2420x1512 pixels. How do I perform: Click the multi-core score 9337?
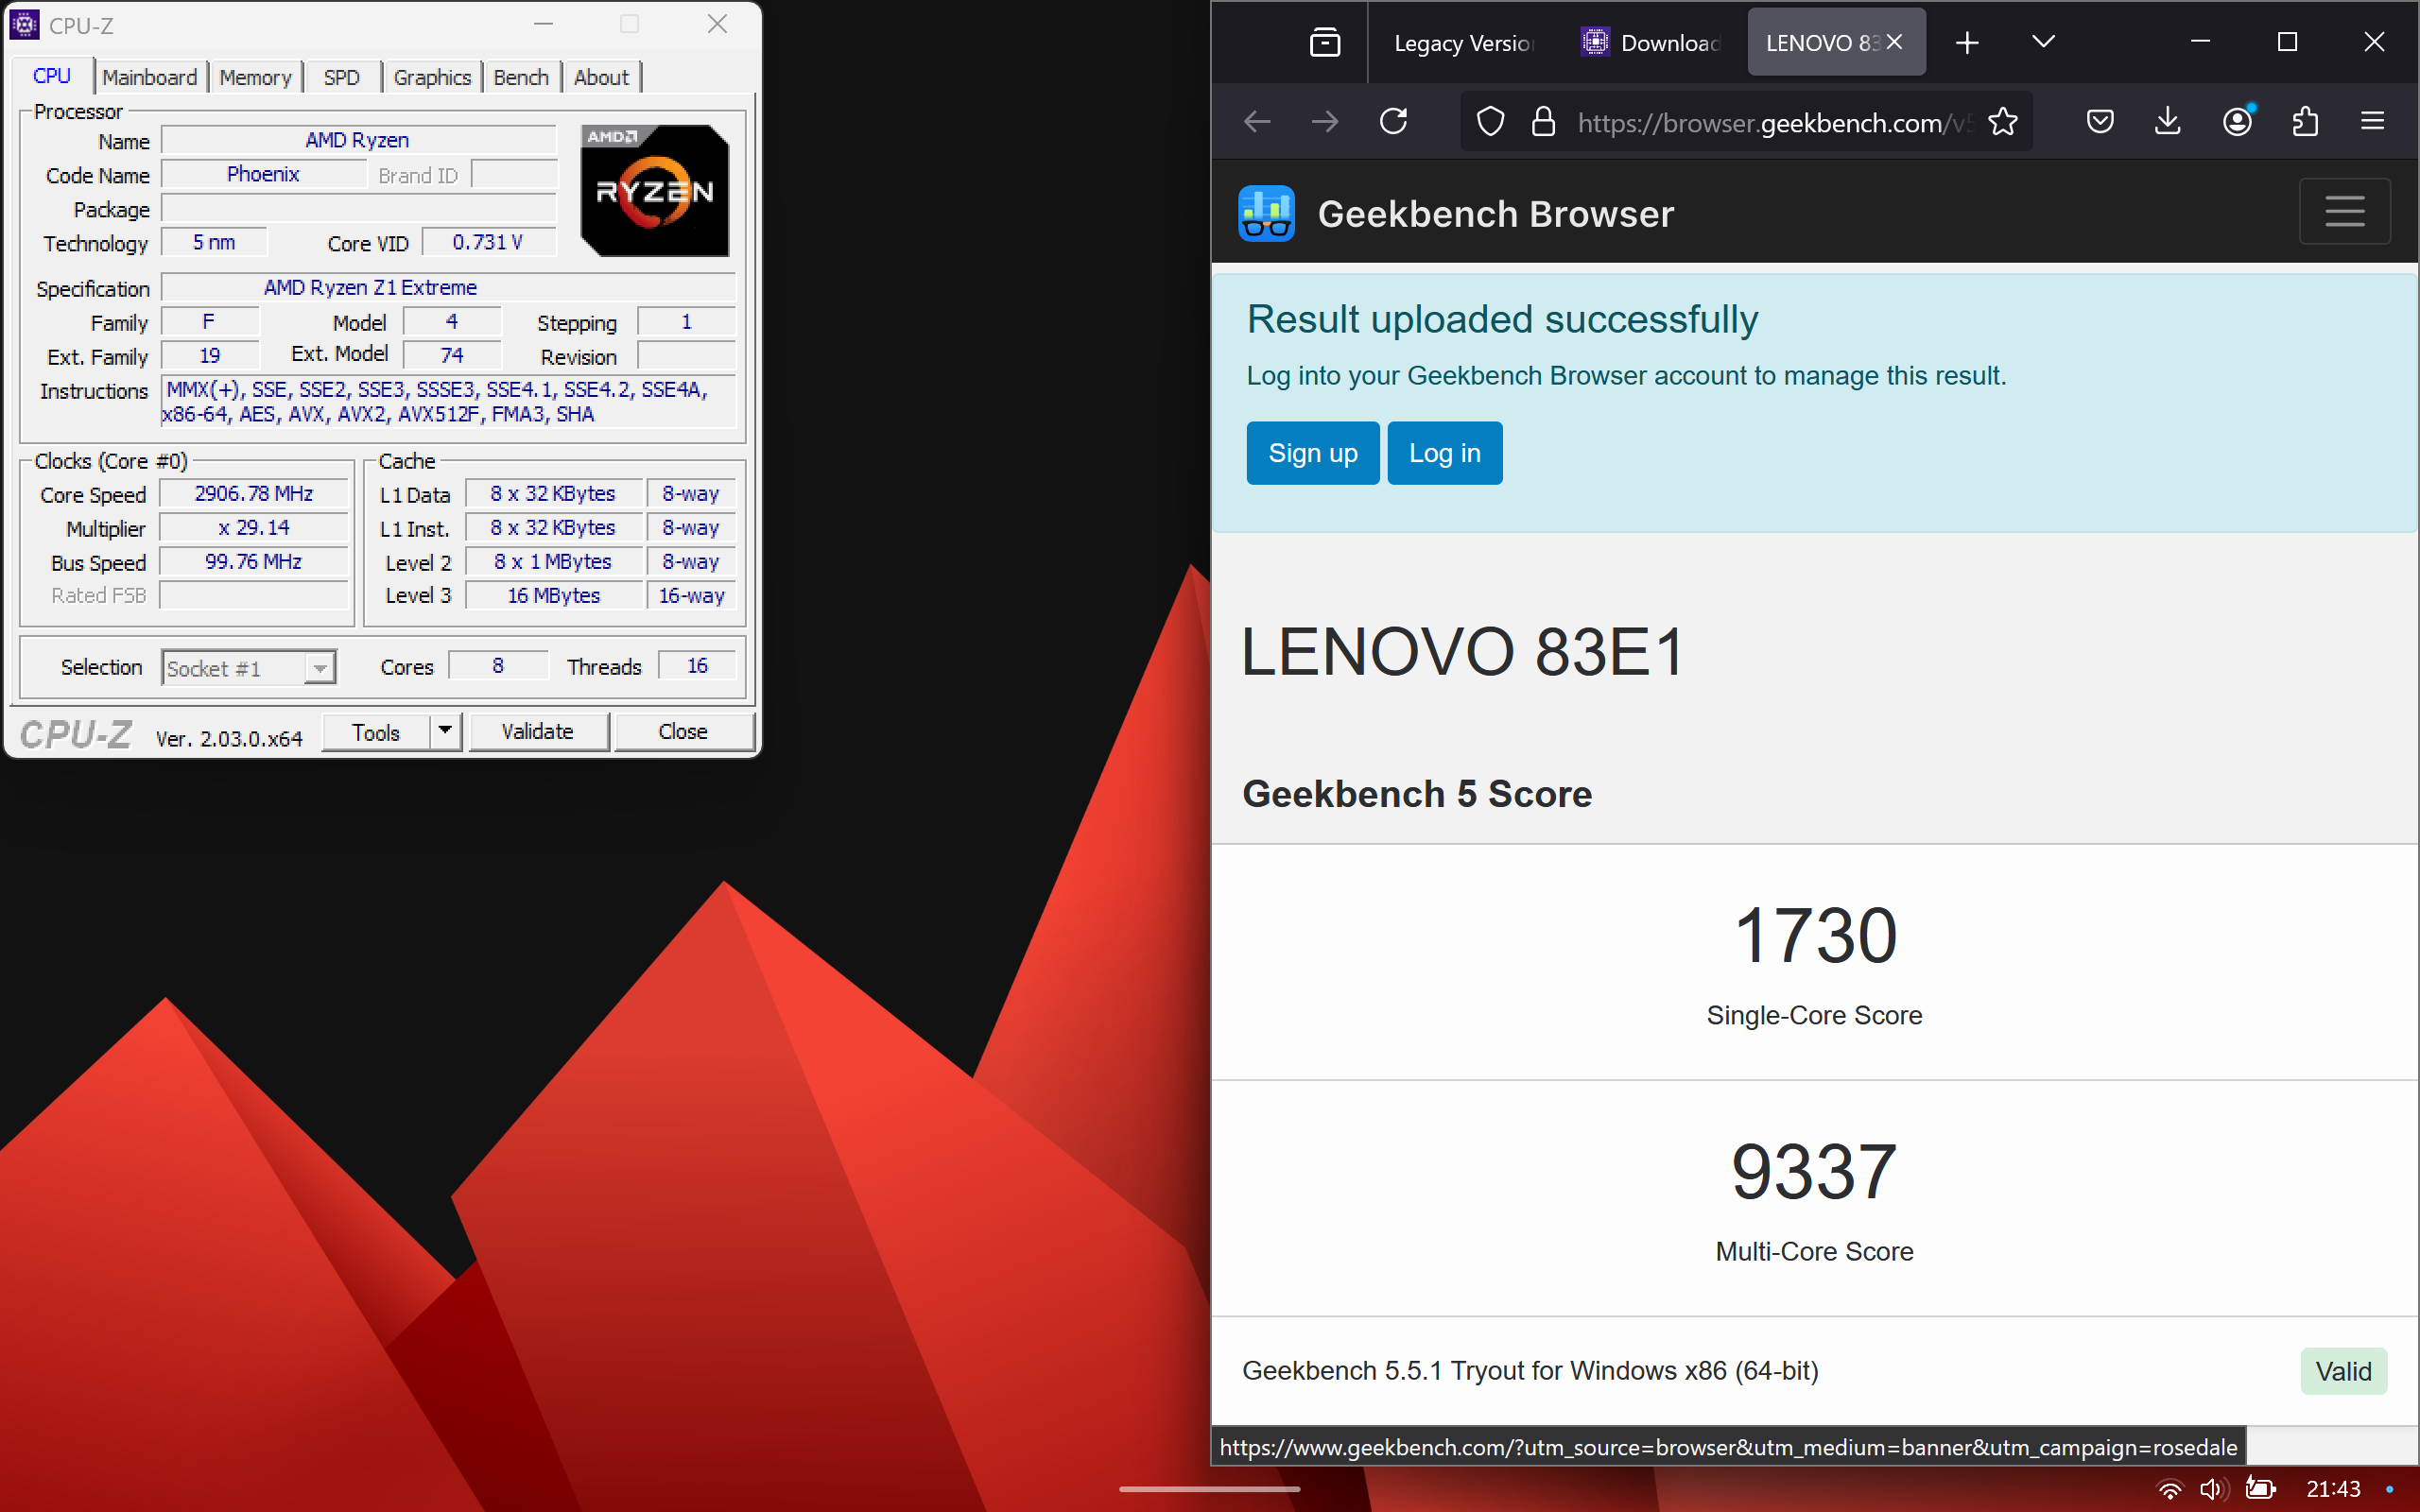(1814, 1171)
